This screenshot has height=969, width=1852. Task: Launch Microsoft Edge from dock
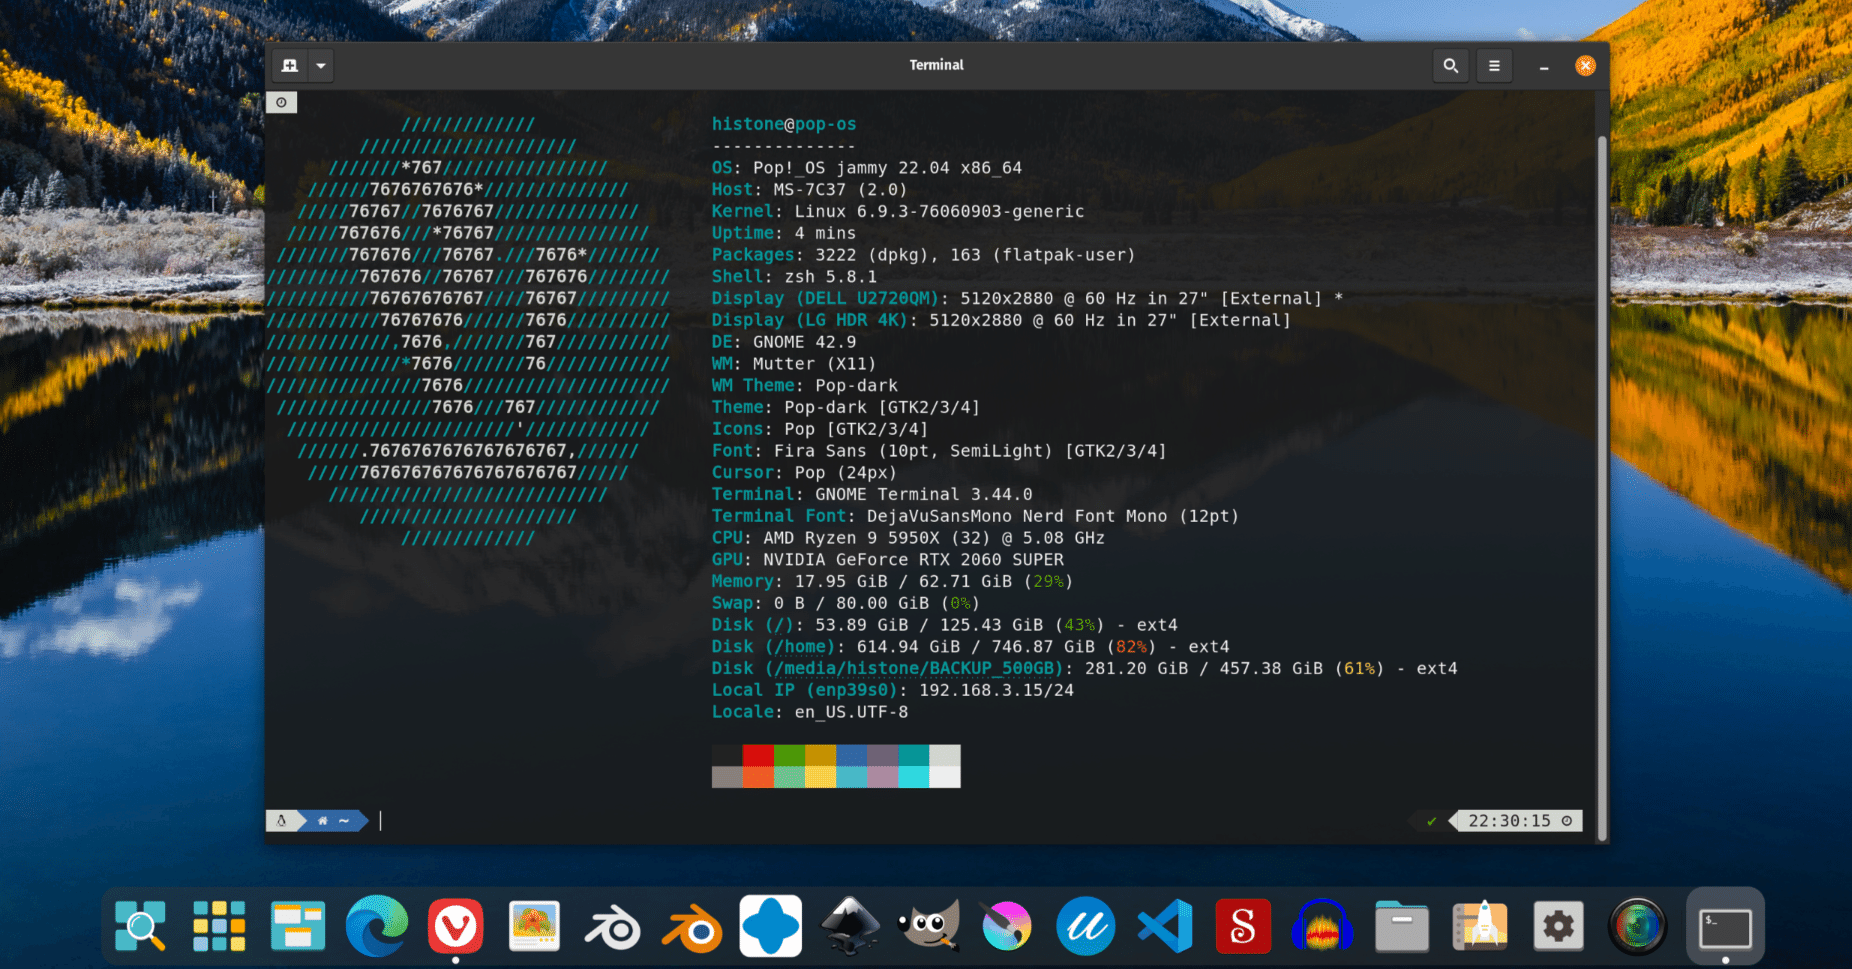tap(377, 926)
